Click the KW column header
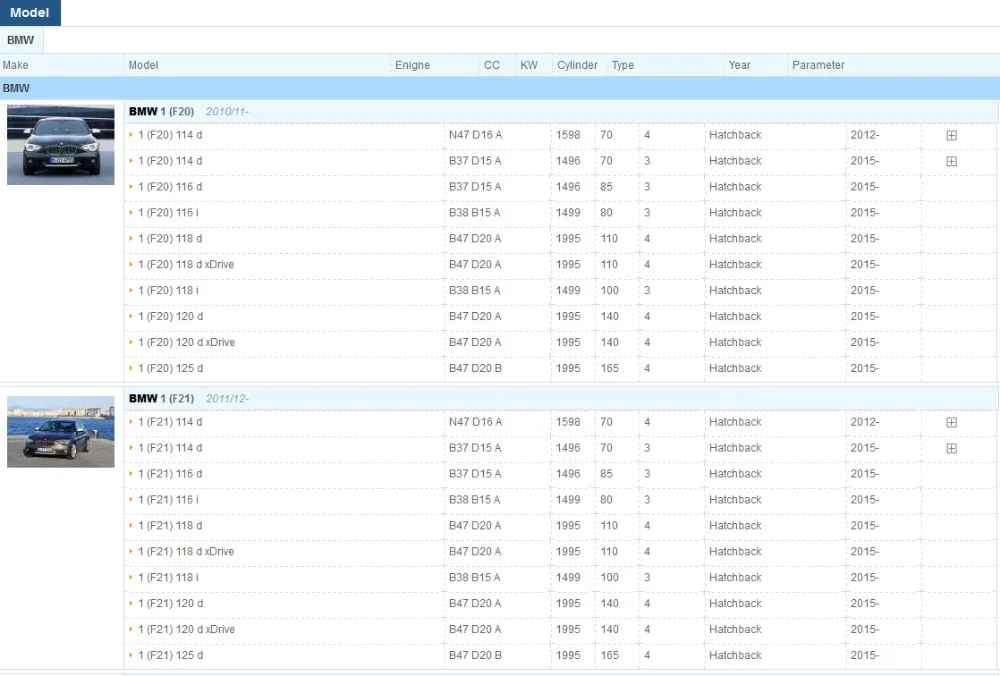This screenshot has width=1000, height=676. 529,65
